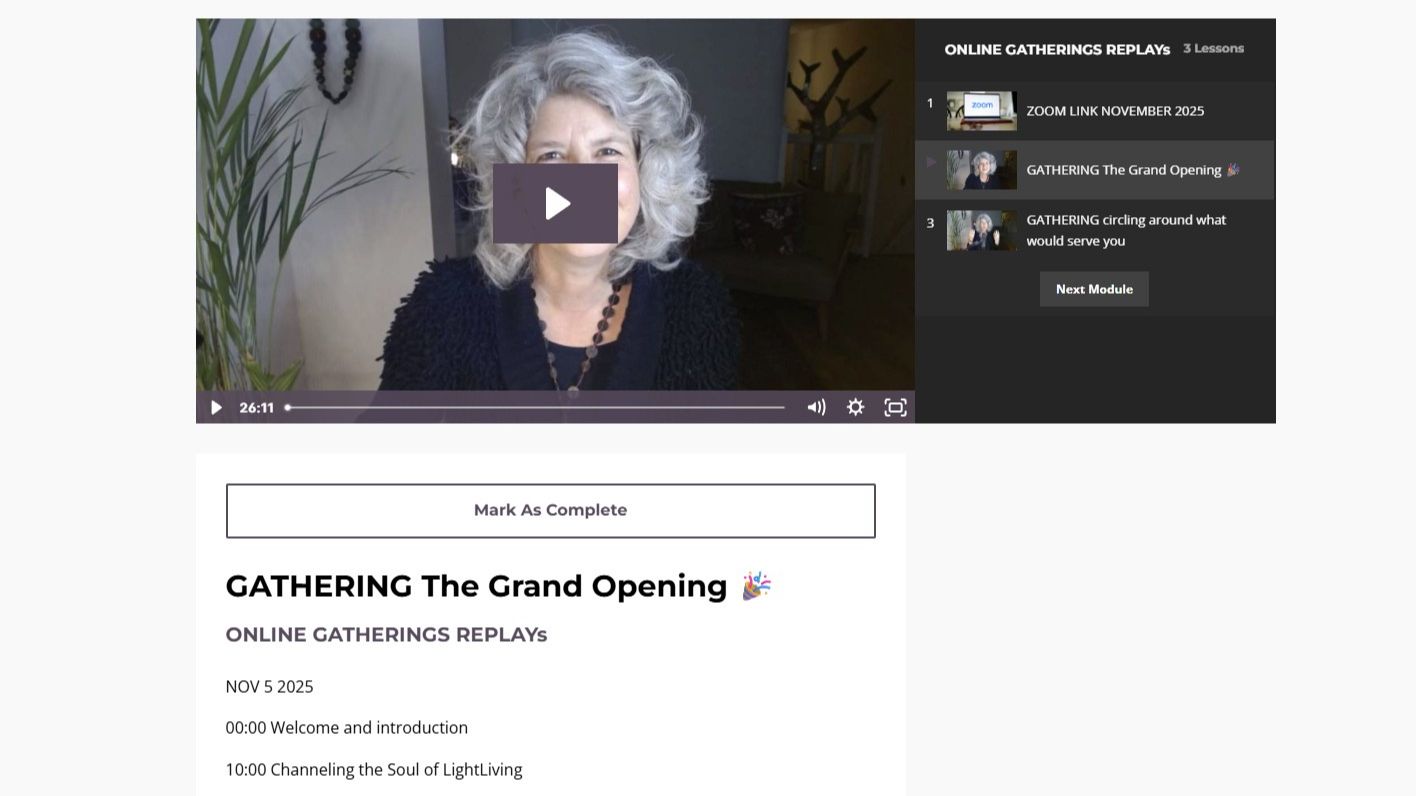Open video settings via the gear icon
This screenshot has width=1416, height=796.
pos(856,407)
